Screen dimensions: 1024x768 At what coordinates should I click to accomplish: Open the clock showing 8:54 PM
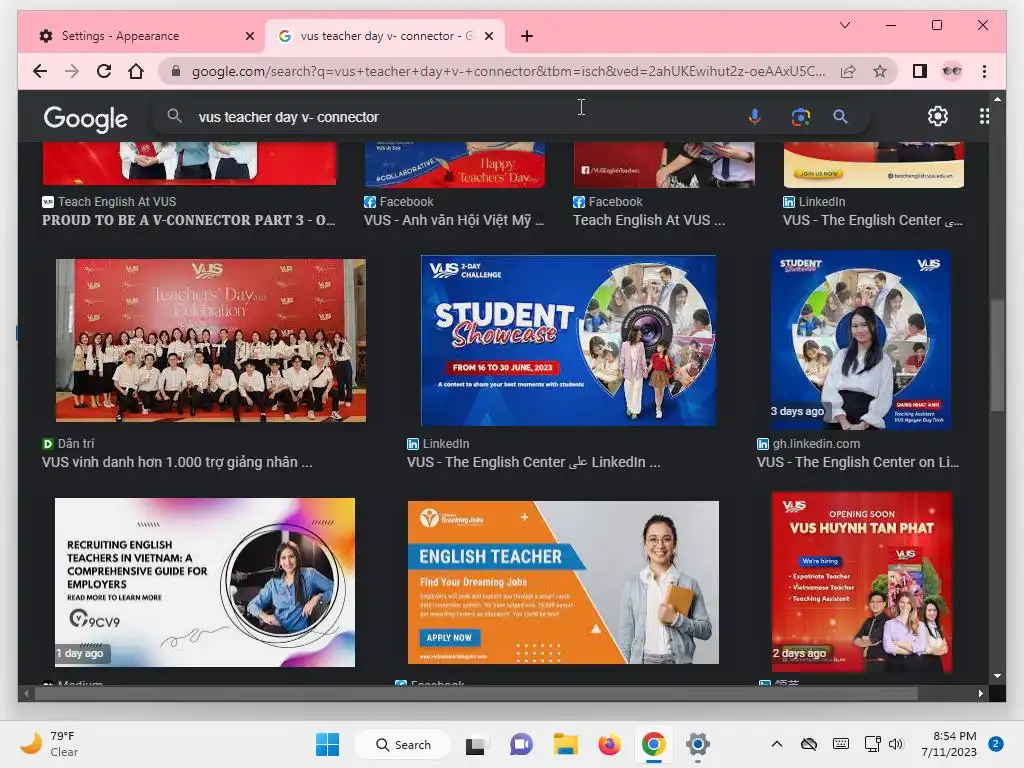(949, 744)
